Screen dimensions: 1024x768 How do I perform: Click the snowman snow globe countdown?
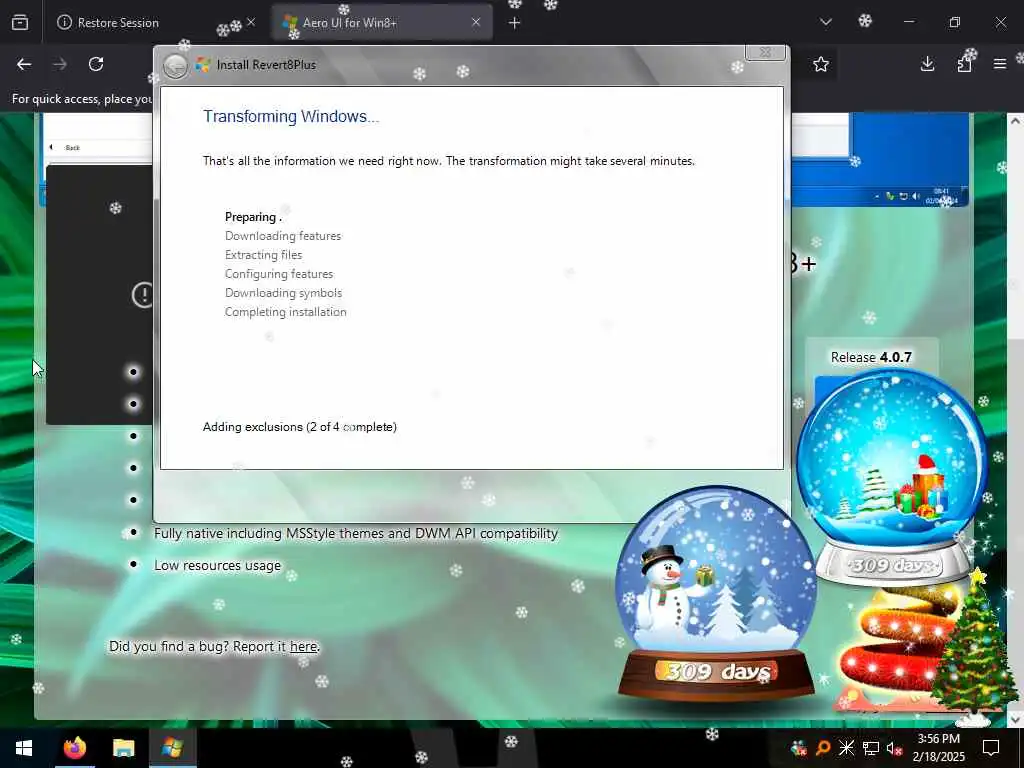pyautogui.click(x=716, y=593)
